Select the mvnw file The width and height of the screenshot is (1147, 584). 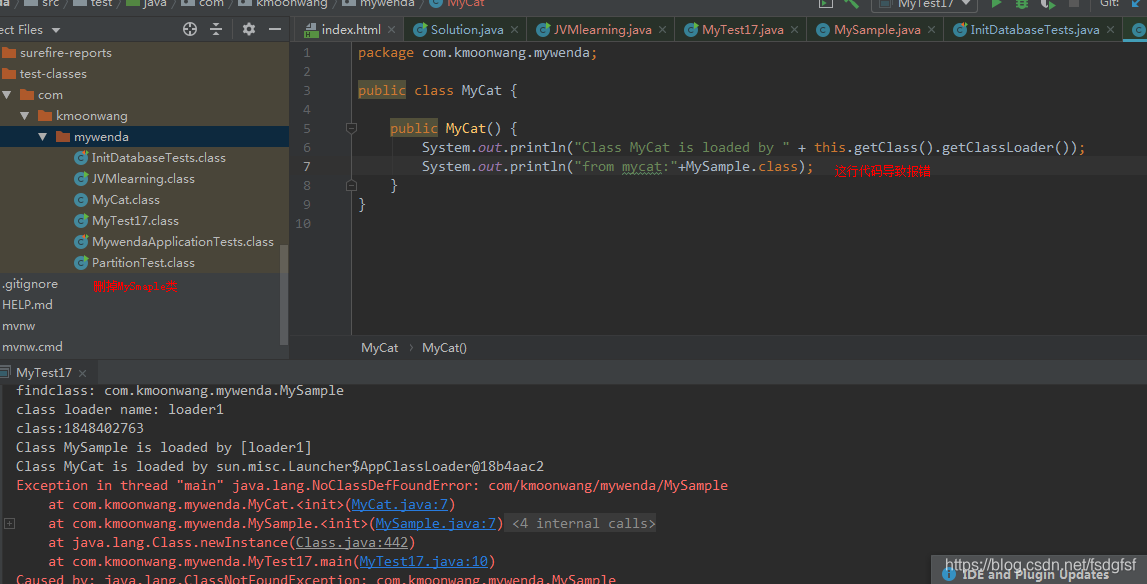click(x=19, y=326)
